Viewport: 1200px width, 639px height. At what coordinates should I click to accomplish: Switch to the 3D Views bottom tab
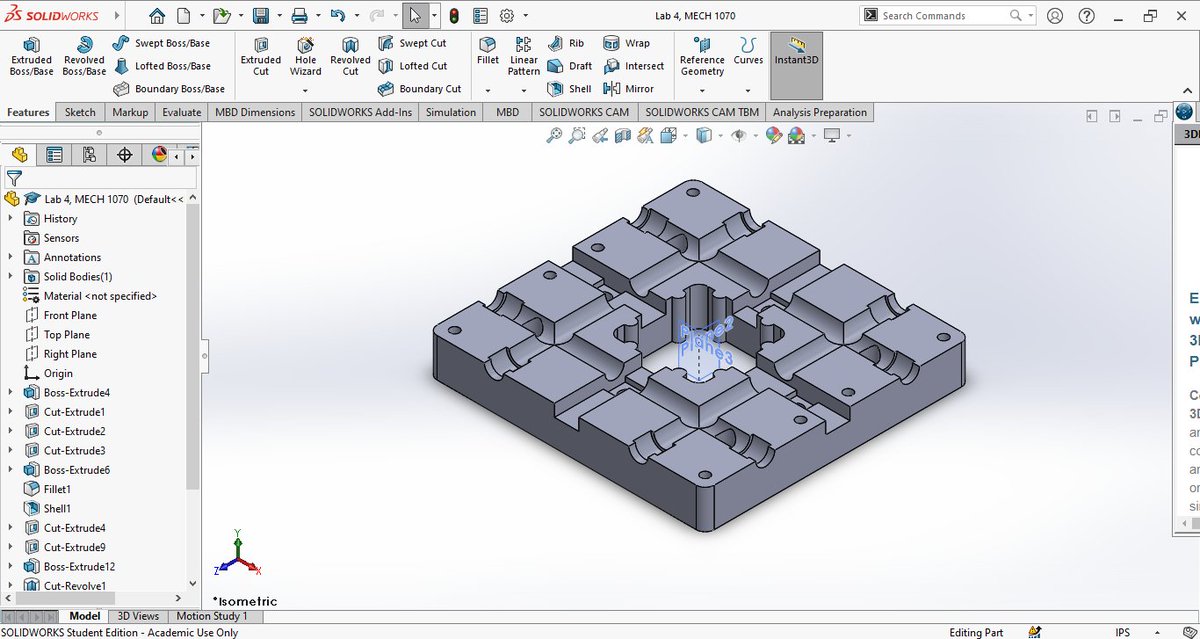pos(137,616)
